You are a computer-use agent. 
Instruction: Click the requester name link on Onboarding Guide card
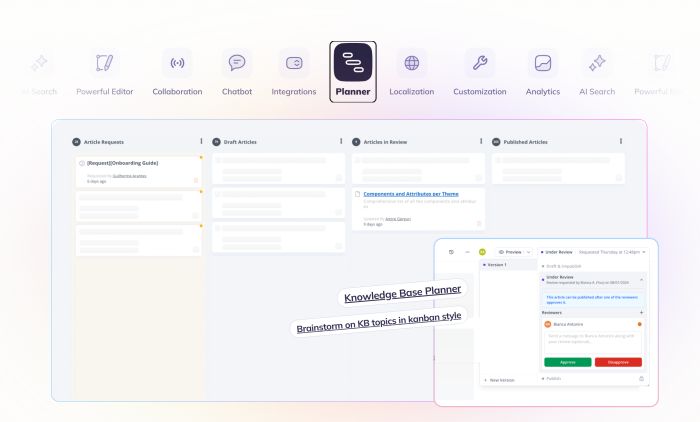pos(129,176)
